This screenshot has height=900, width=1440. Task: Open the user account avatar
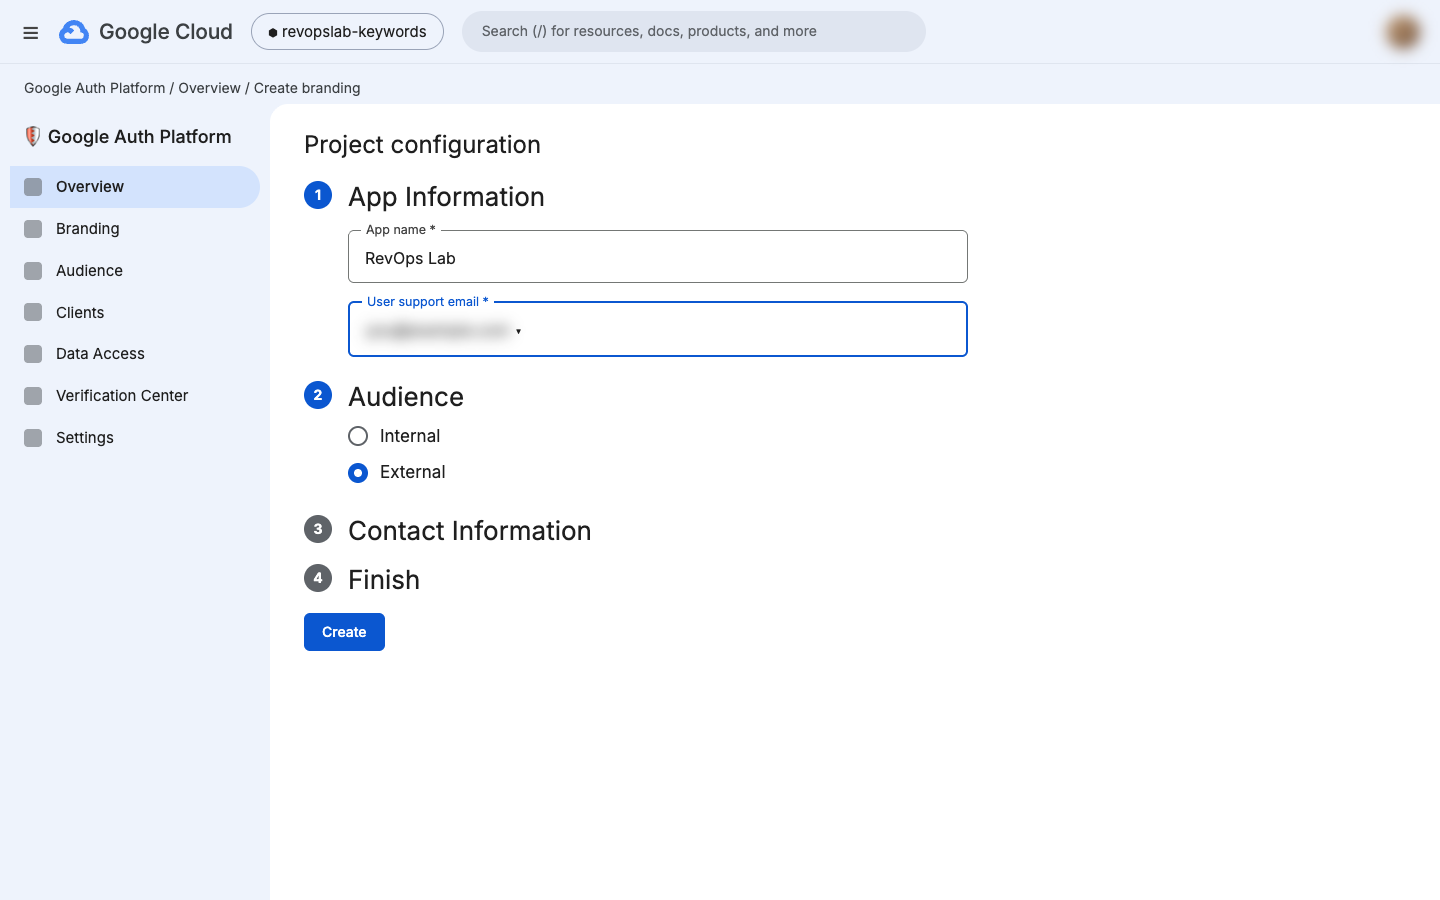(1403, 32)
